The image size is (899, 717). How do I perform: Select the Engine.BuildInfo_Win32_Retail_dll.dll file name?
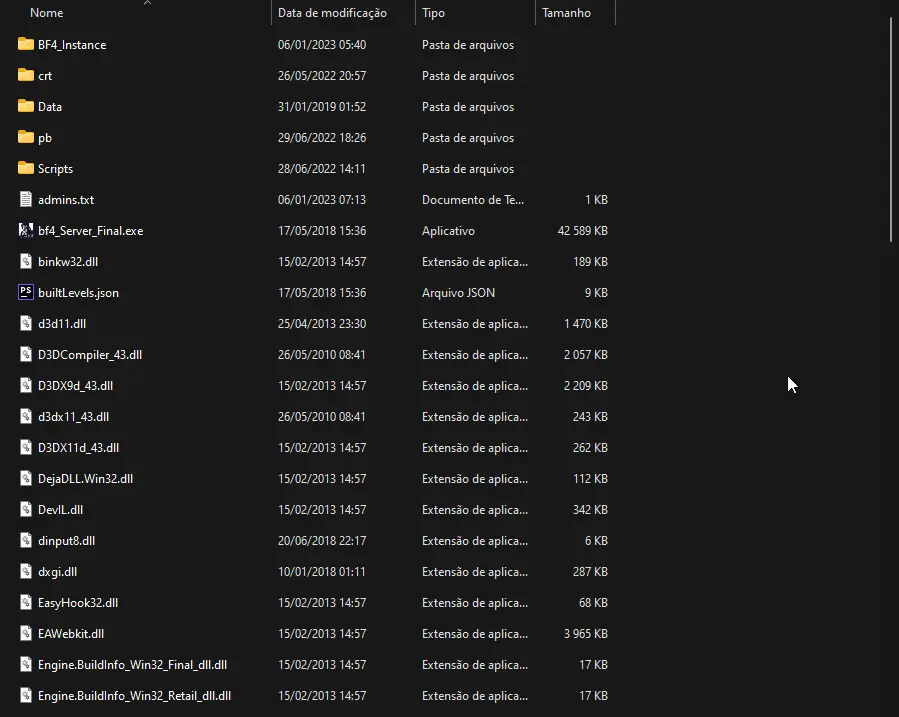134,695
